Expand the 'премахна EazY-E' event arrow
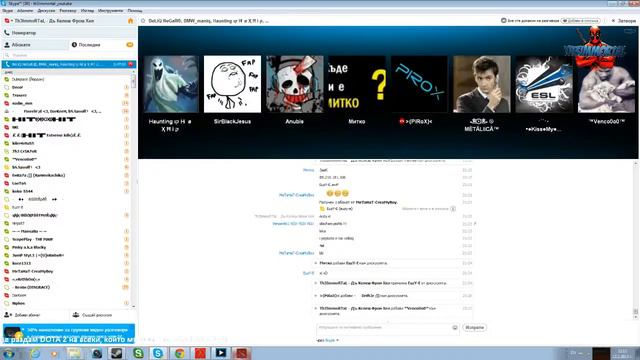This screenshot has height=360, width=640. pyautogui.click(x=316, y=283)
